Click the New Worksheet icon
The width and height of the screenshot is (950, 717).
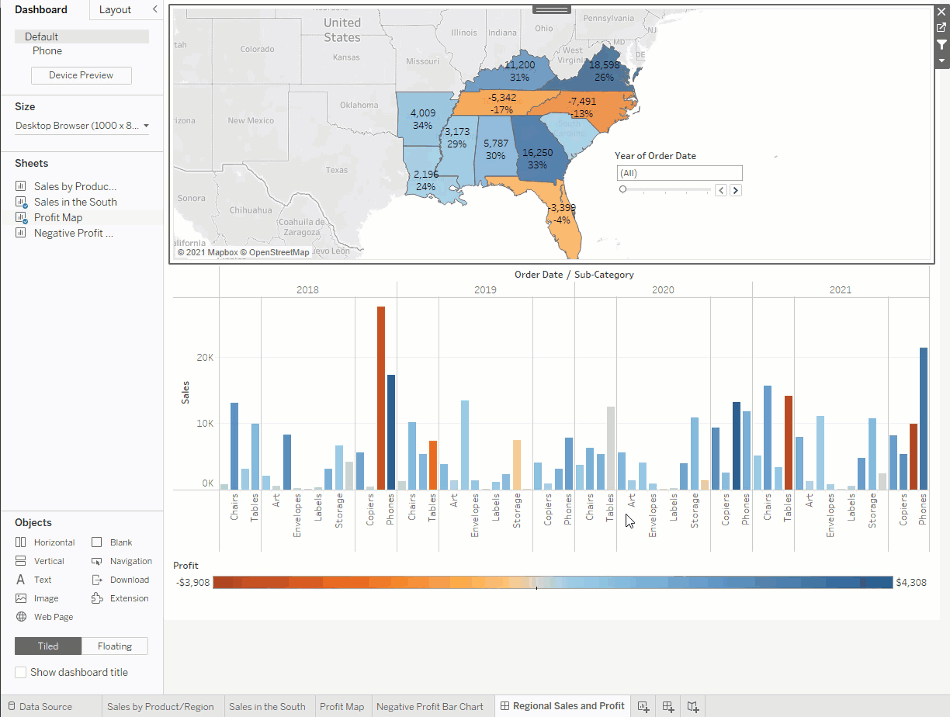[x=644, y=706]
